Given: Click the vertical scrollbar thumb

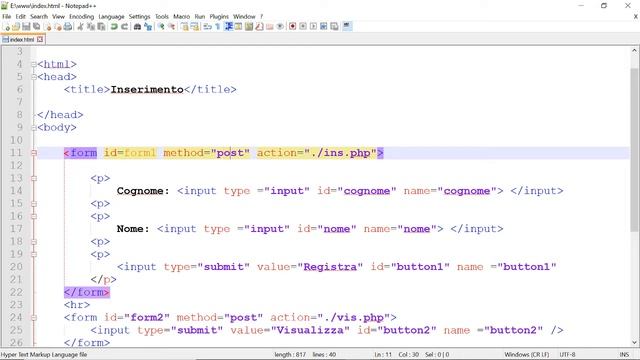Looking at the screenshot, I should click(x=634, y=149).
